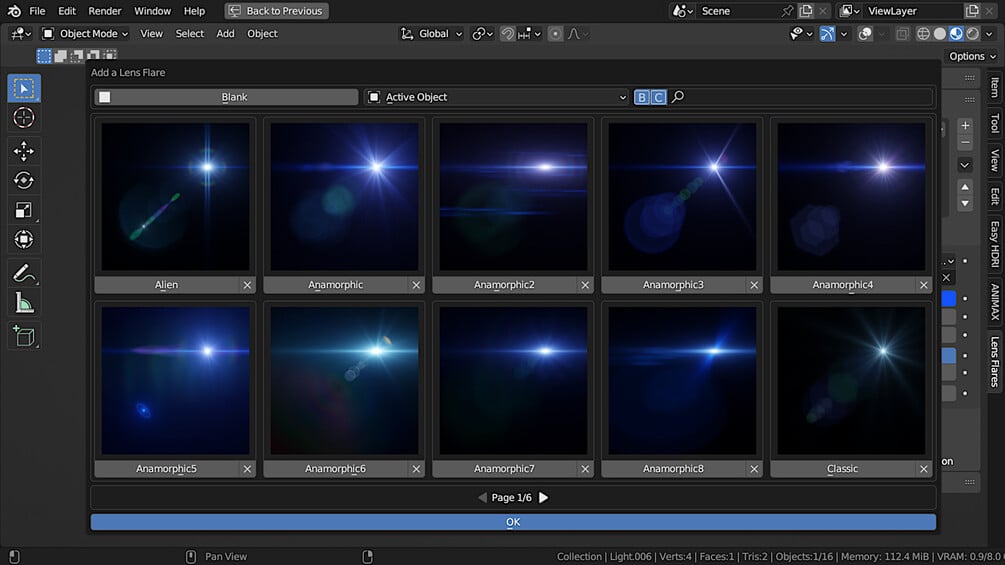Open shading options dropdown arrow
The width and height of the screenshot is (1005, 565).
(990, 33)
